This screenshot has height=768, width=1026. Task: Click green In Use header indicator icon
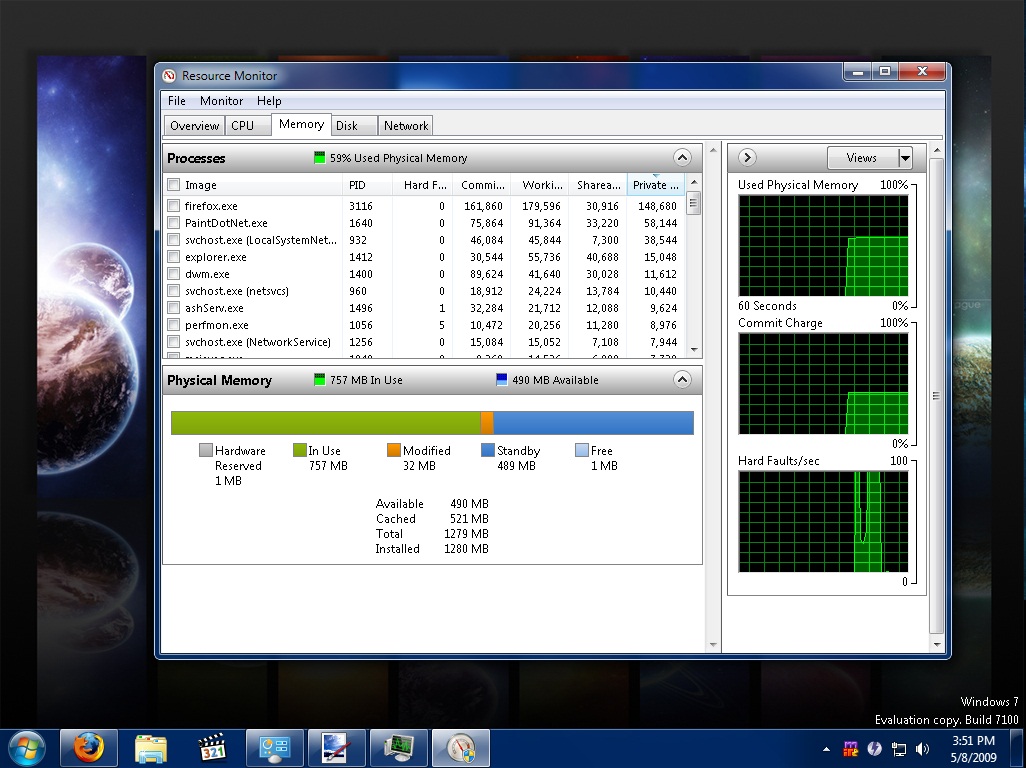(319, 379)
